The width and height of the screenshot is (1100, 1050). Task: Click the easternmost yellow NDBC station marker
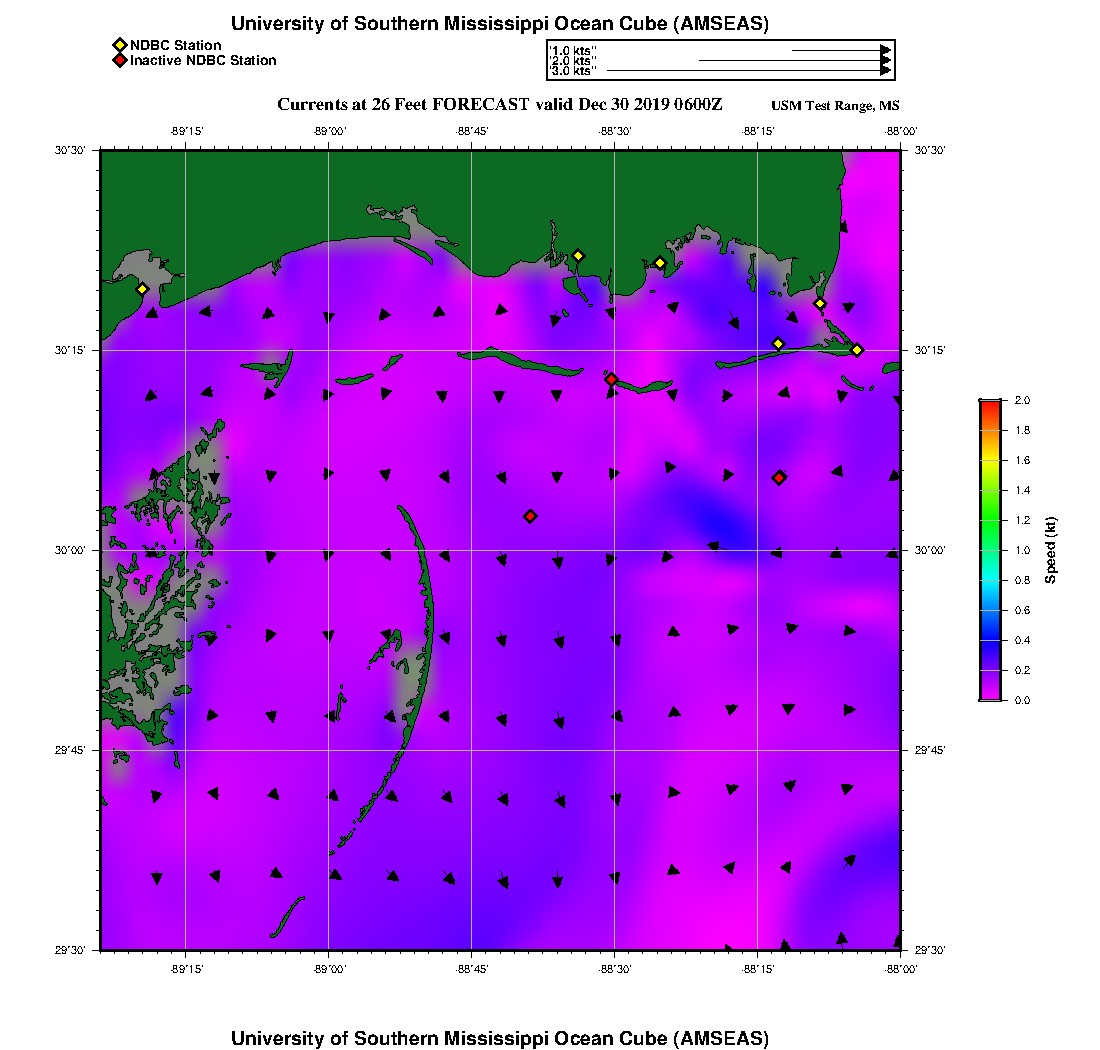(857, 349)
